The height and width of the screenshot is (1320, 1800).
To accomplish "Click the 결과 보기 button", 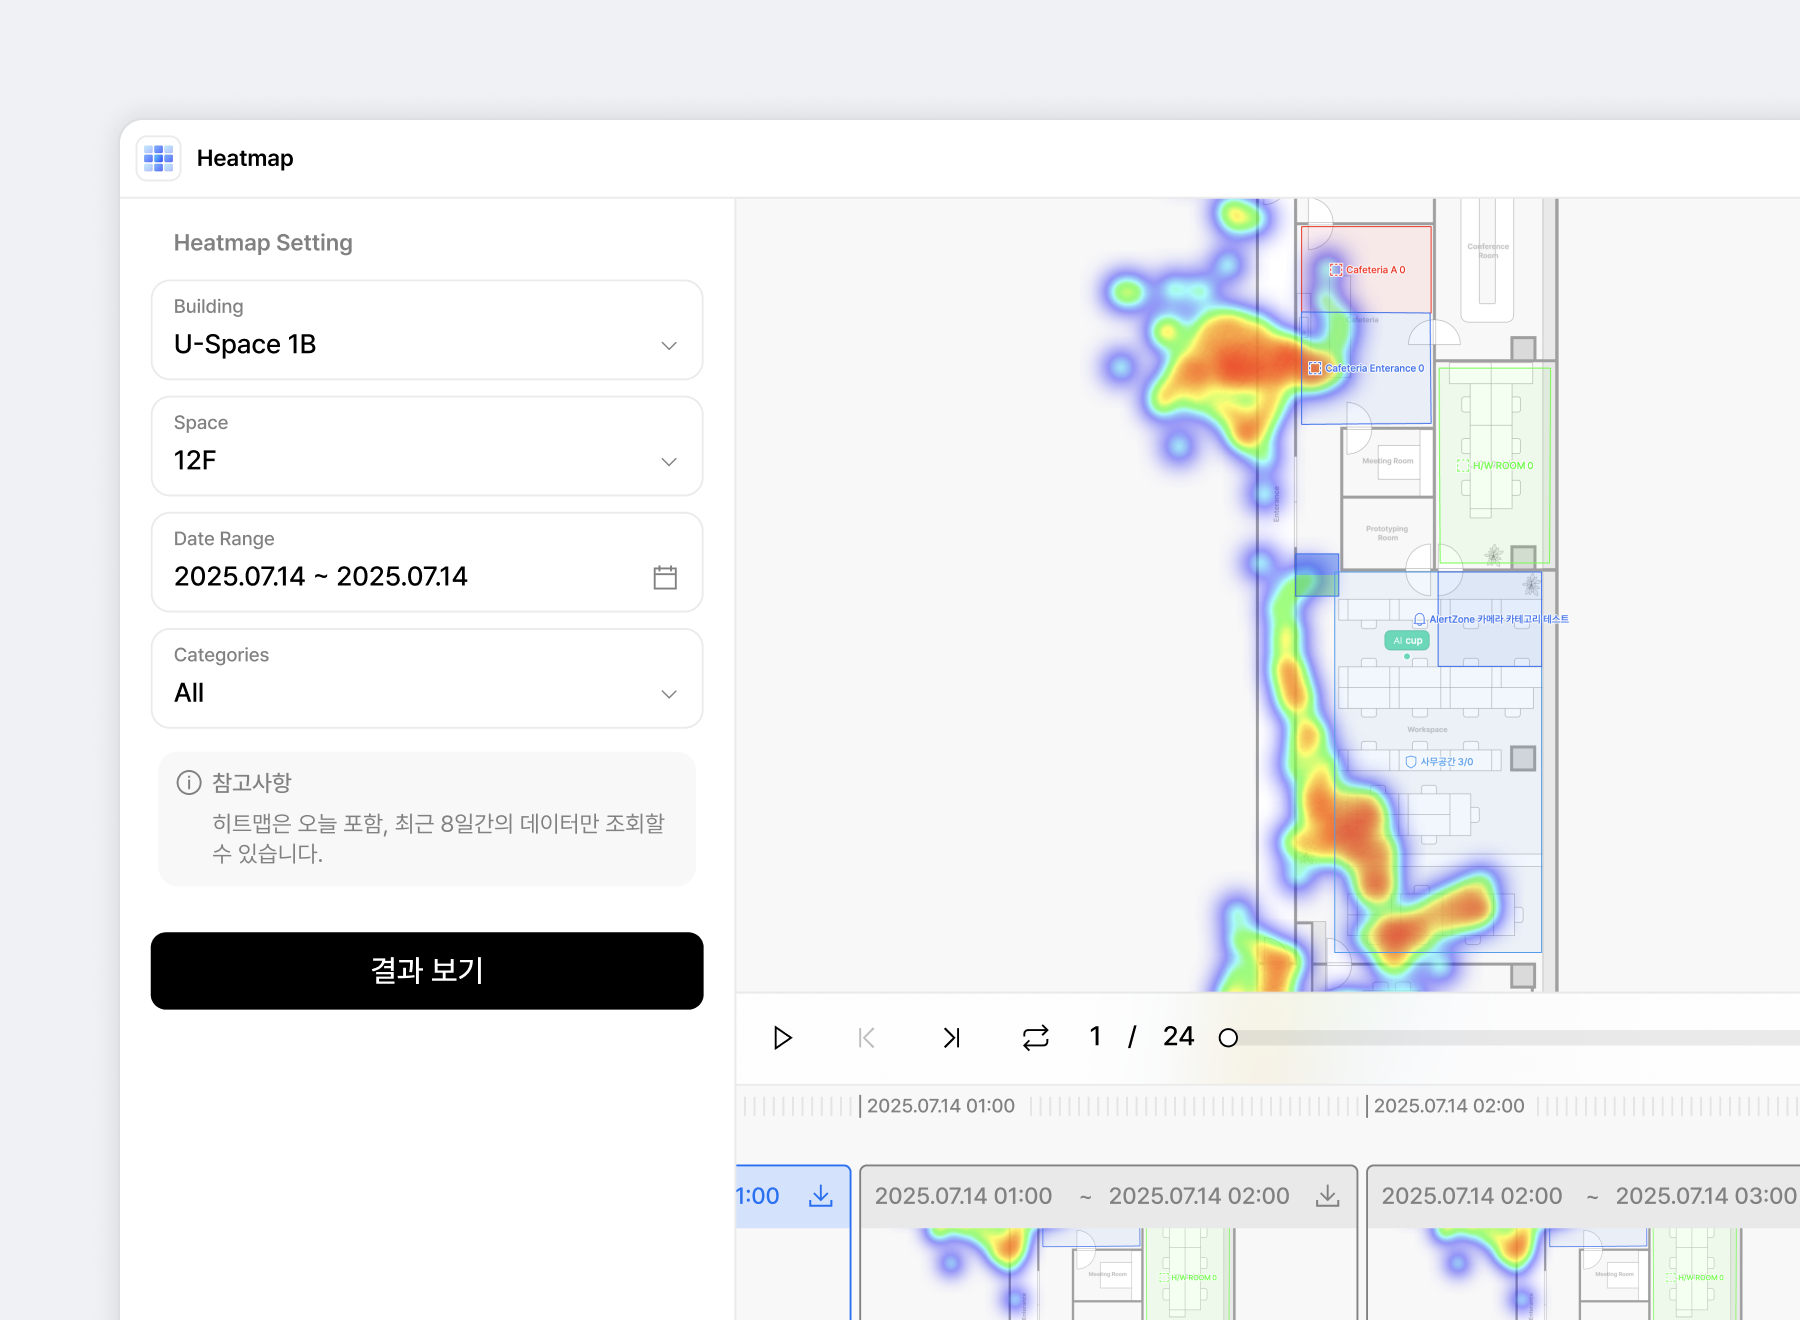I will 427,971.
